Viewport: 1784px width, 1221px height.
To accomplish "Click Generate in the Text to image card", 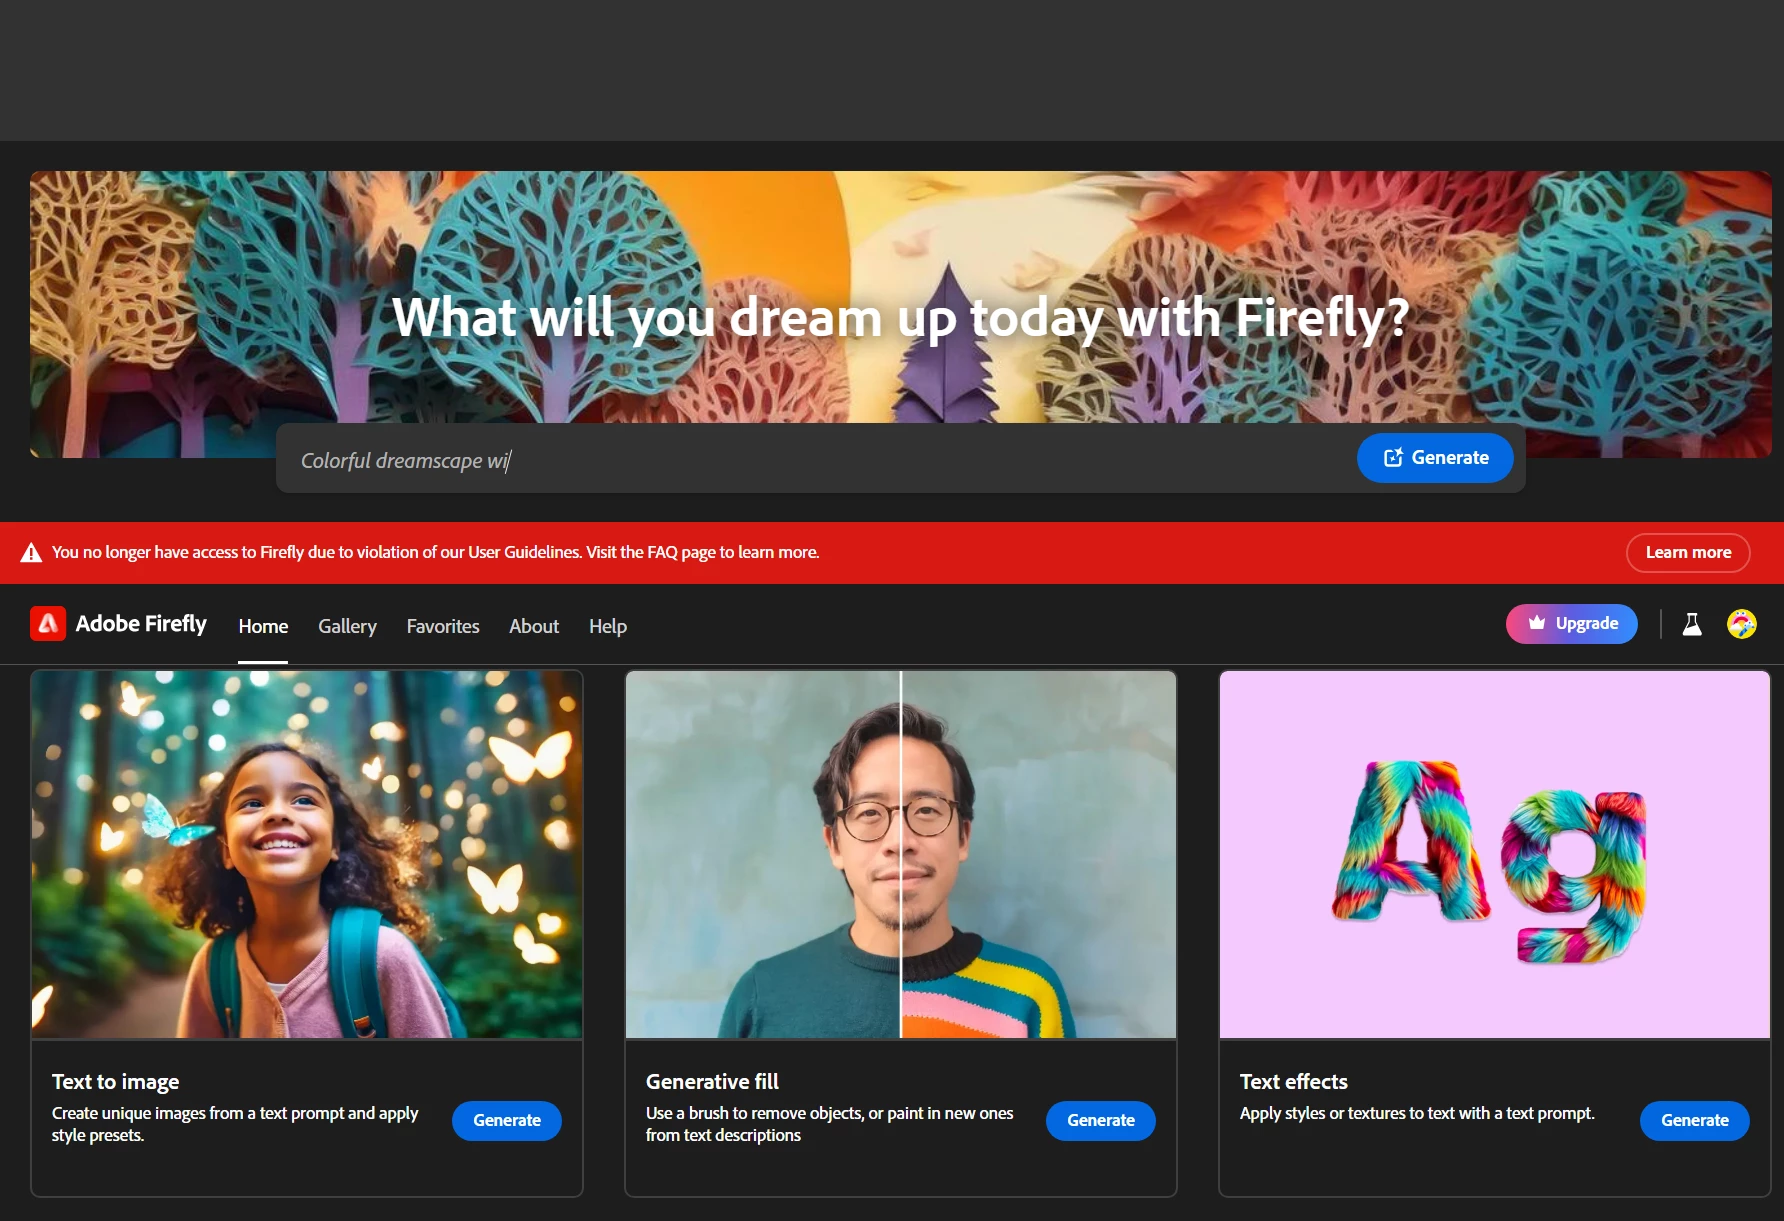I will (x=507, y=1121).
